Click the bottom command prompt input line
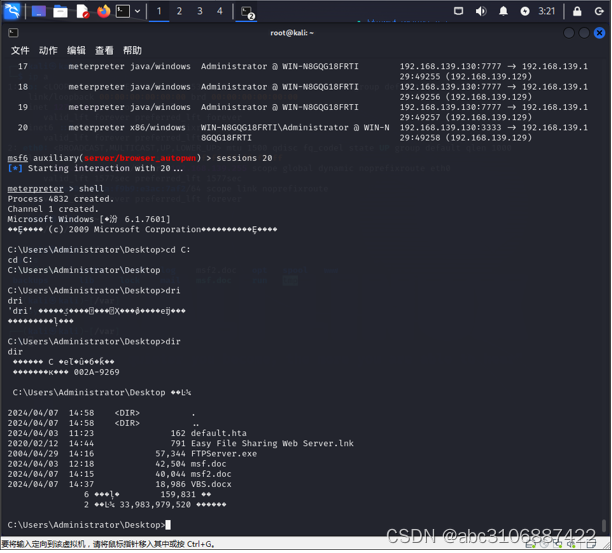 (89, 525)
